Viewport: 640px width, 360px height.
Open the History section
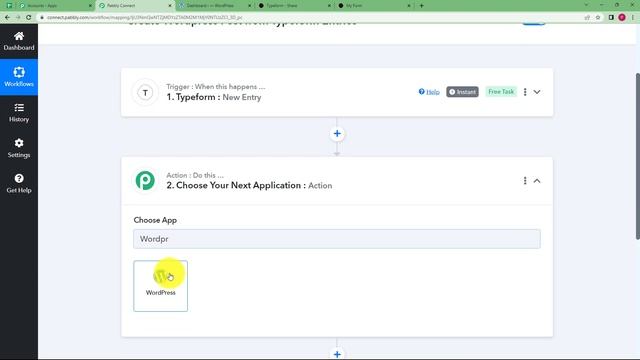[19, 113]
